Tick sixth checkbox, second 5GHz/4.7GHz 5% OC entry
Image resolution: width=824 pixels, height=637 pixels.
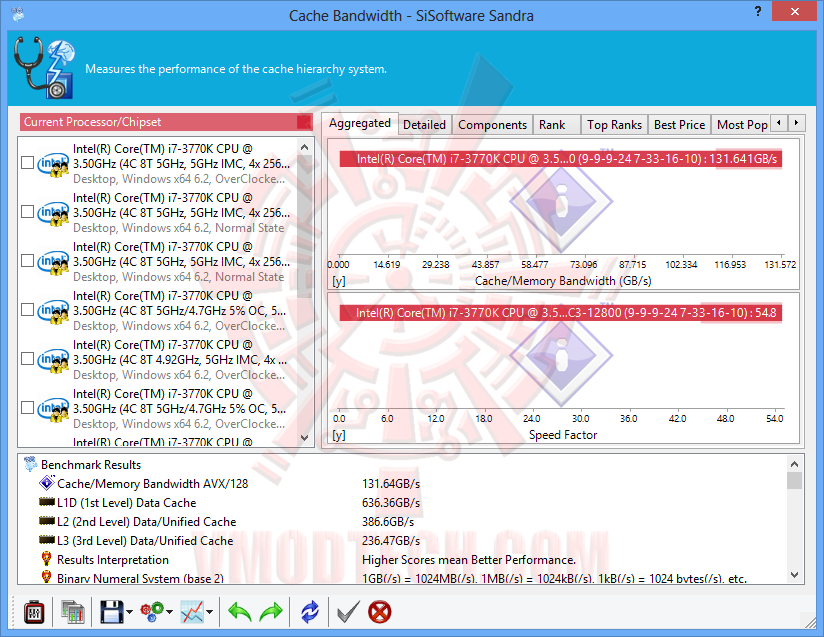click(27, 408)
